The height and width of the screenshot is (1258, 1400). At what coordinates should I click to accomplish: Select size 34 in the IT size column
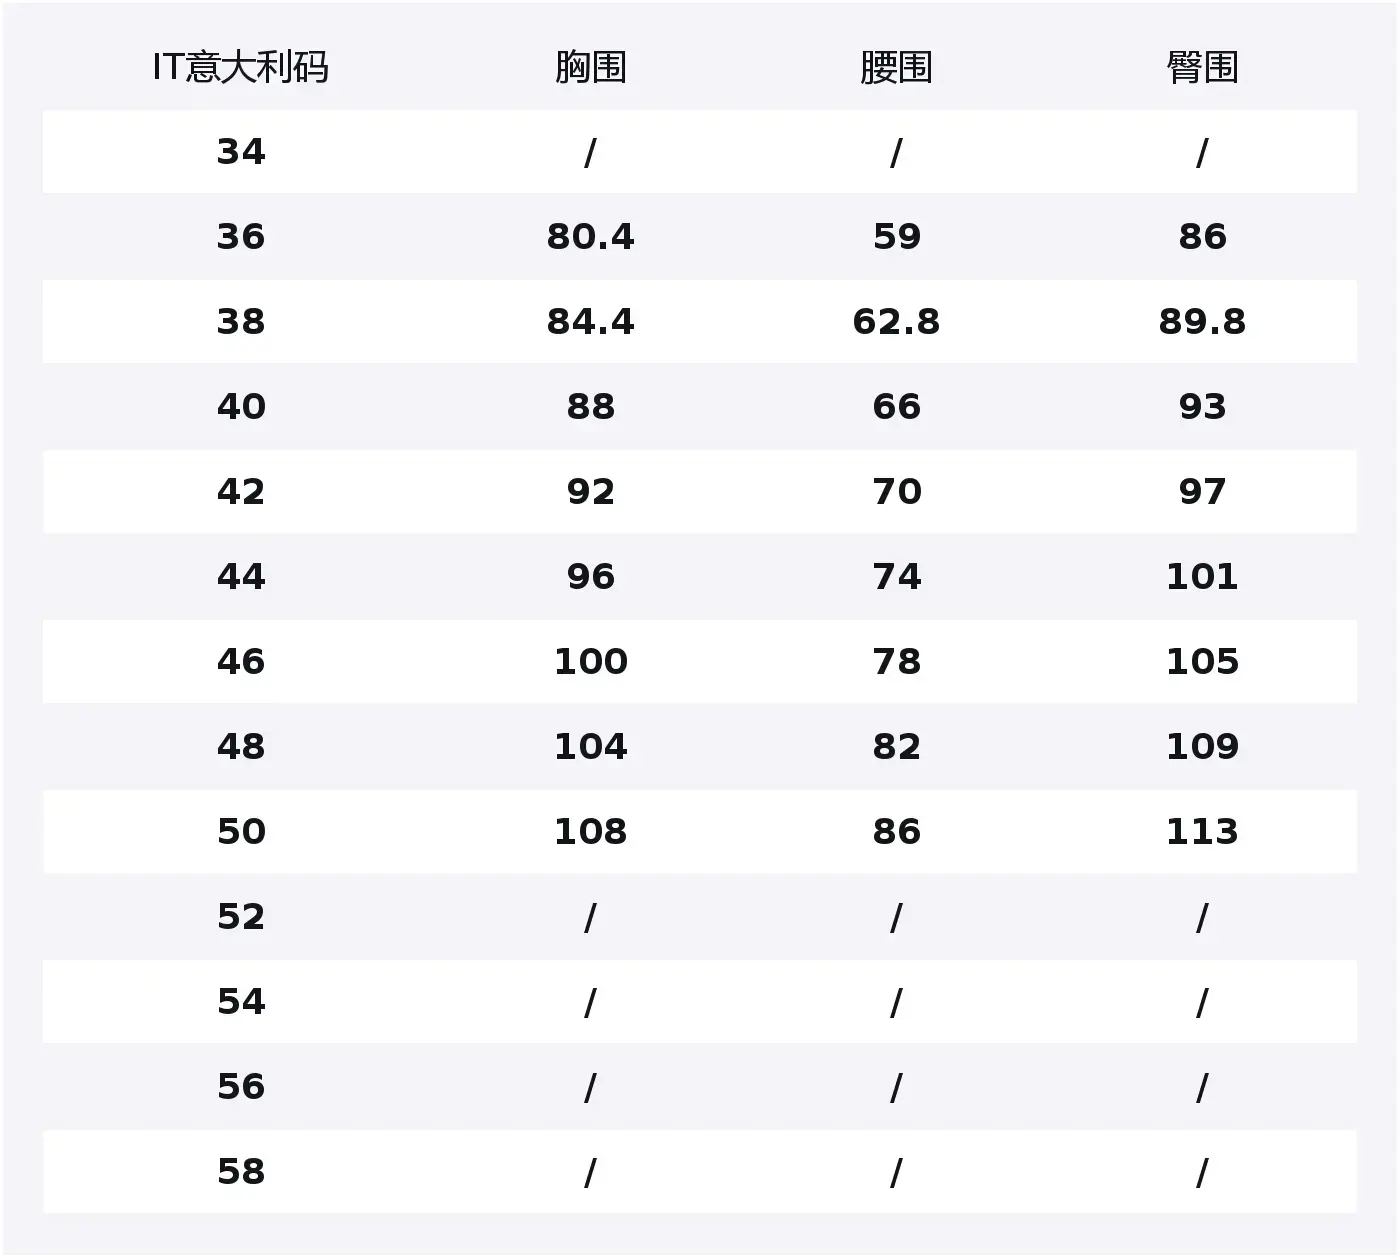pos(241,152)
